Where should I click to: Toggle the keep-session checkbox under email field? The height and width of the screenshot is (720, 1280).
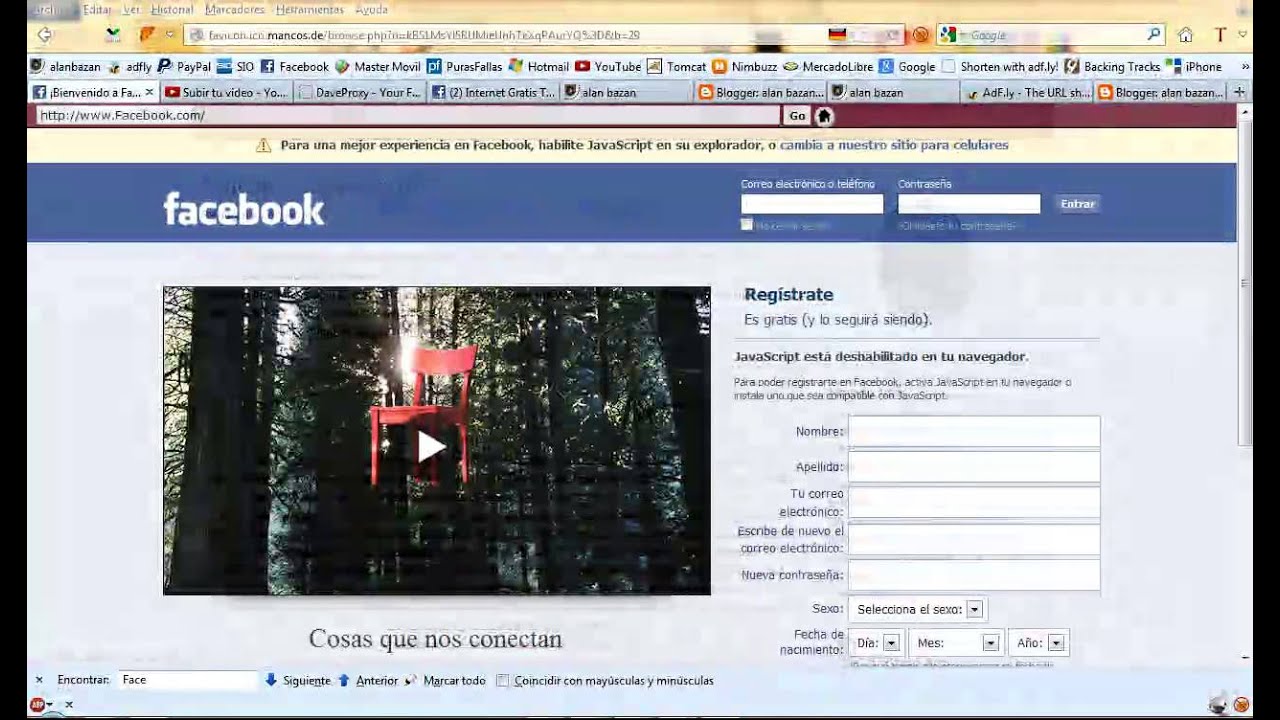pos(746,225)
